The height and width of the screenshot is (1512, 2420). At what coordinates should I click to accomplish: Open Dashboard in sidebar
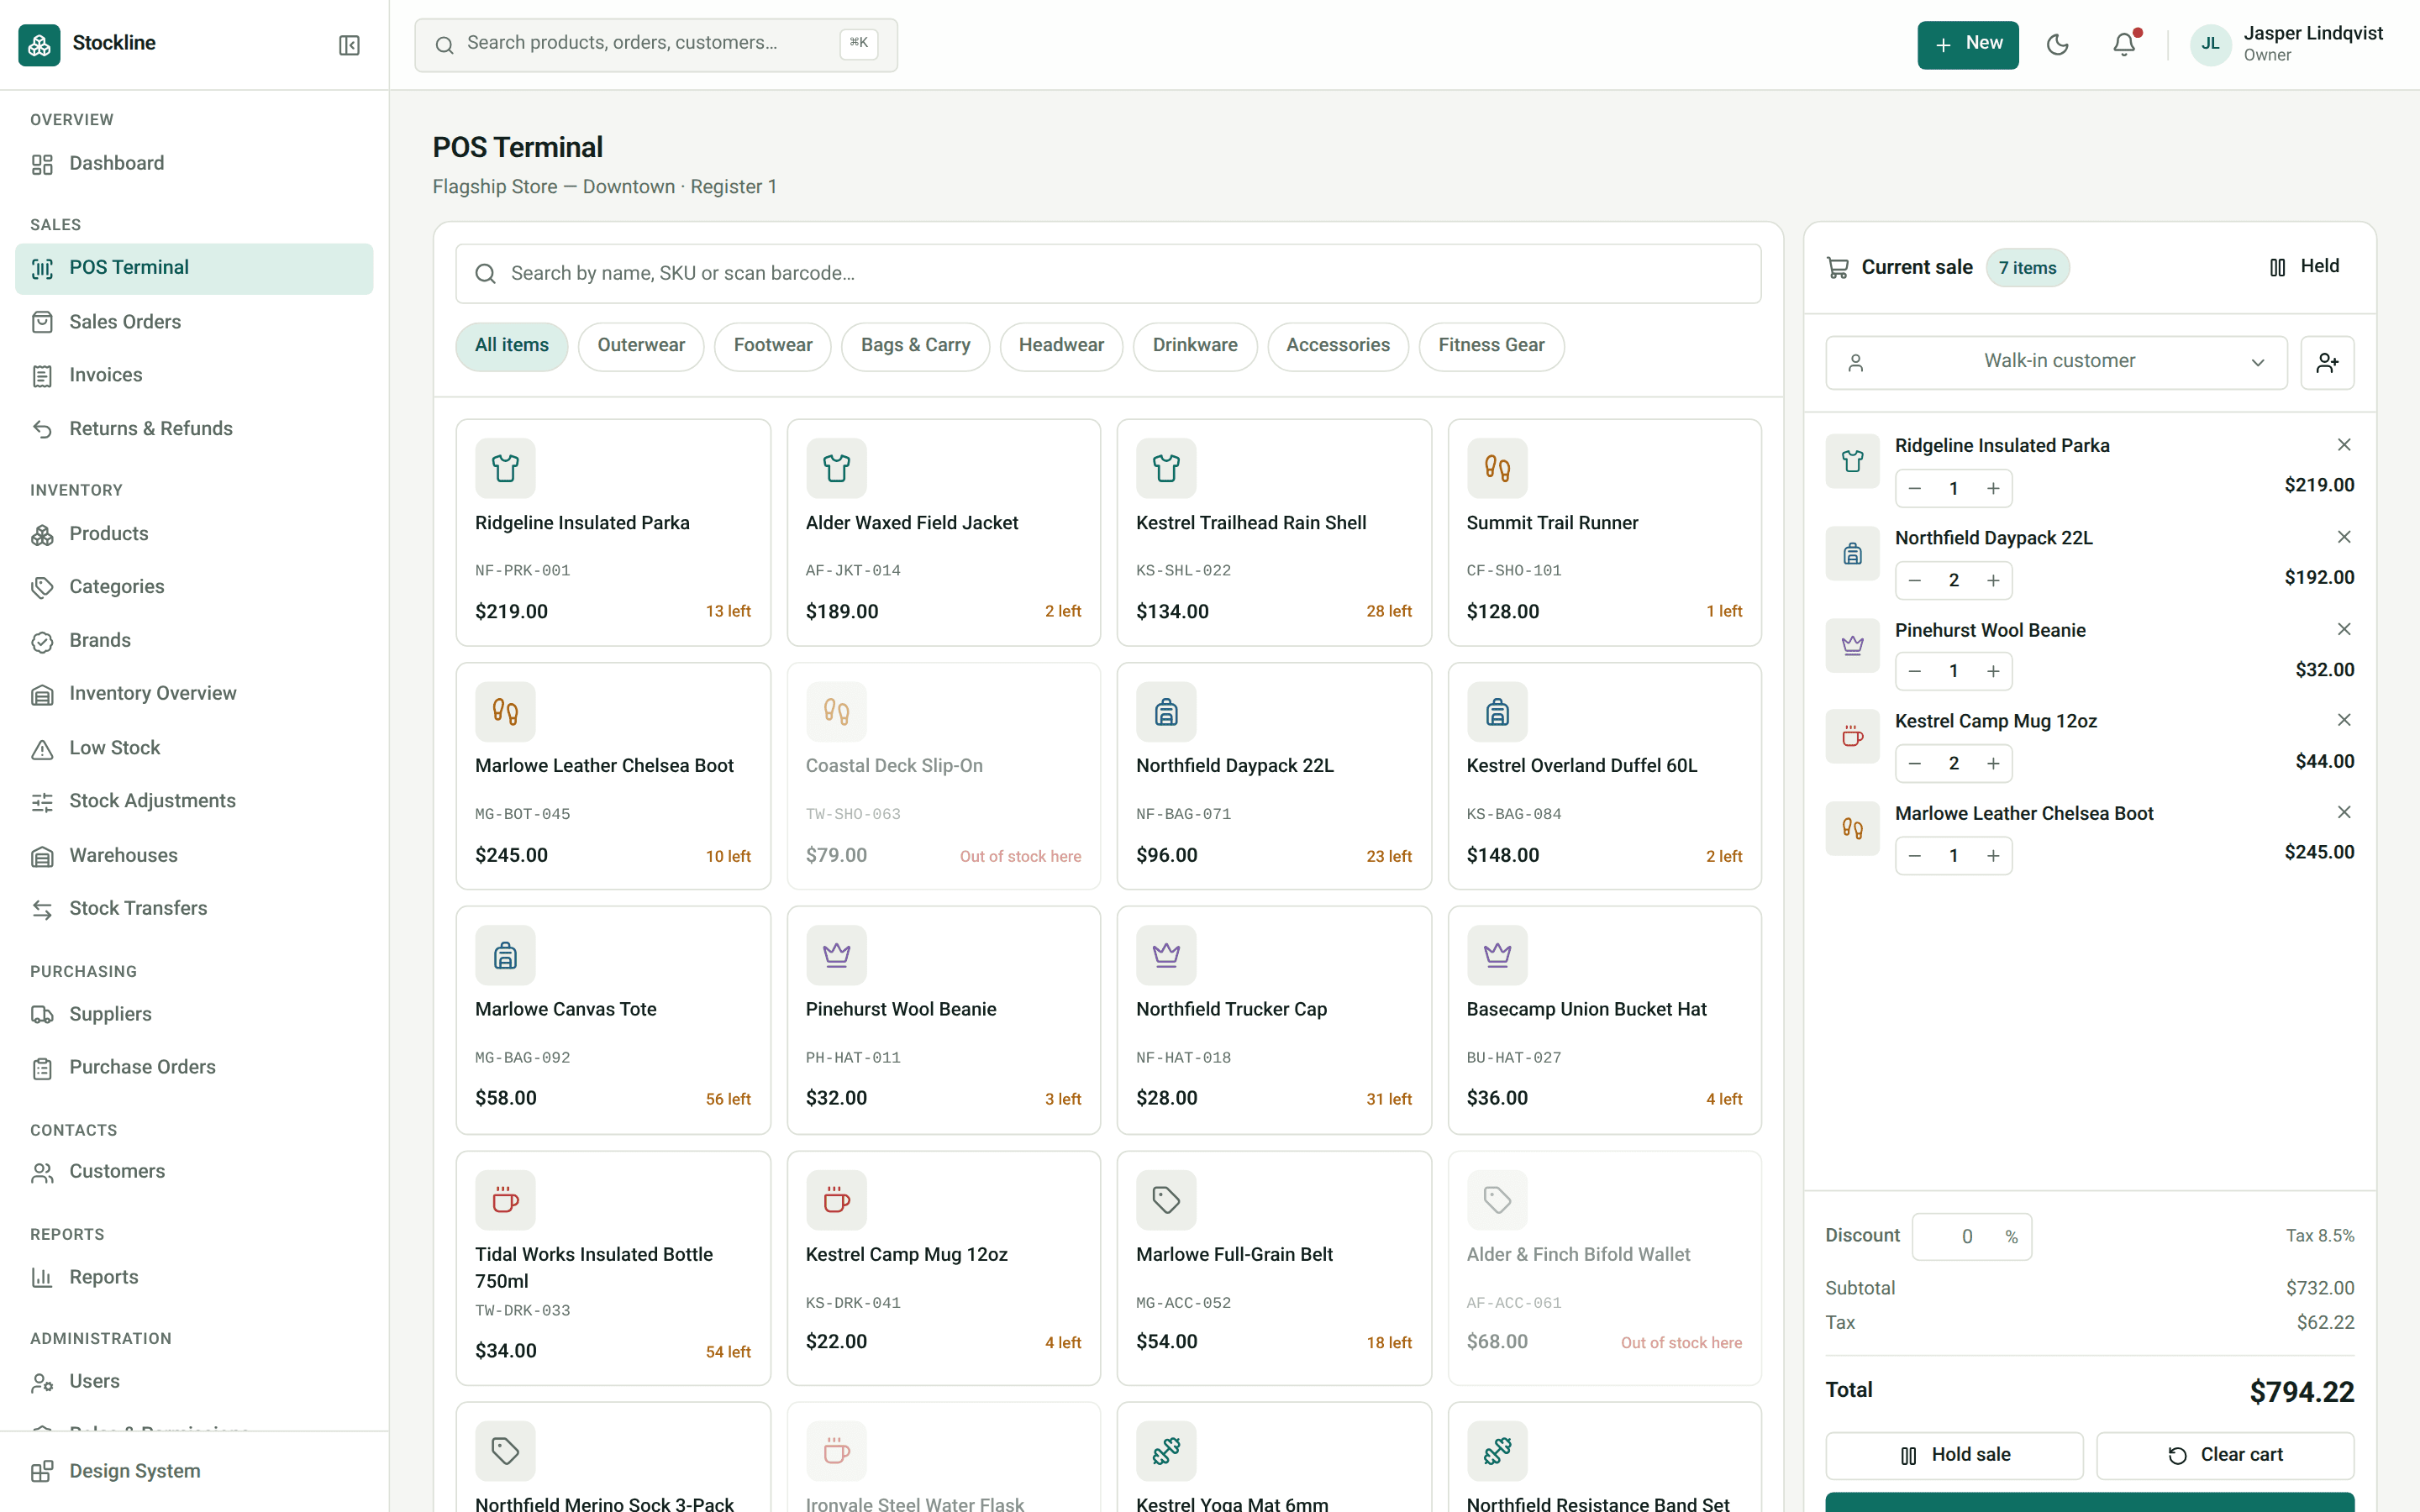[194, 164]
